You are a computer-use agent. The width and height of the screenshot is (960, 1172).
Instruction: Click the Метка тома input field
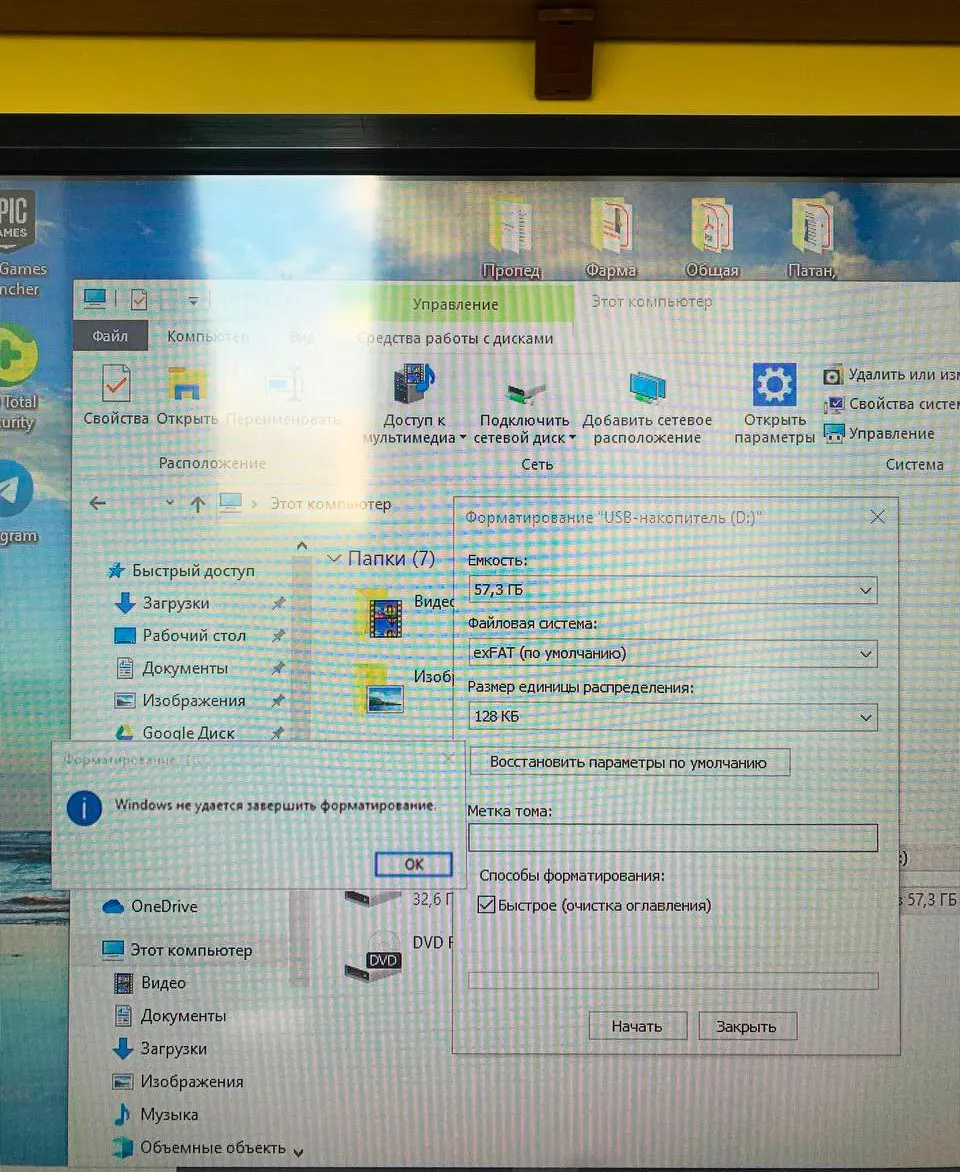(673, 838)
